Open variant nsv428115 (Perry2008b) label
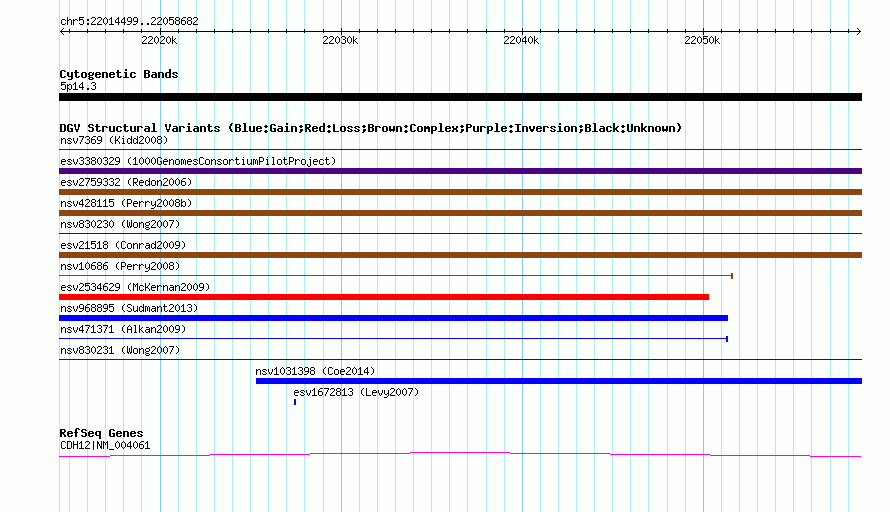Viewport: 890px width, 512px height. [x=126, y=203]
